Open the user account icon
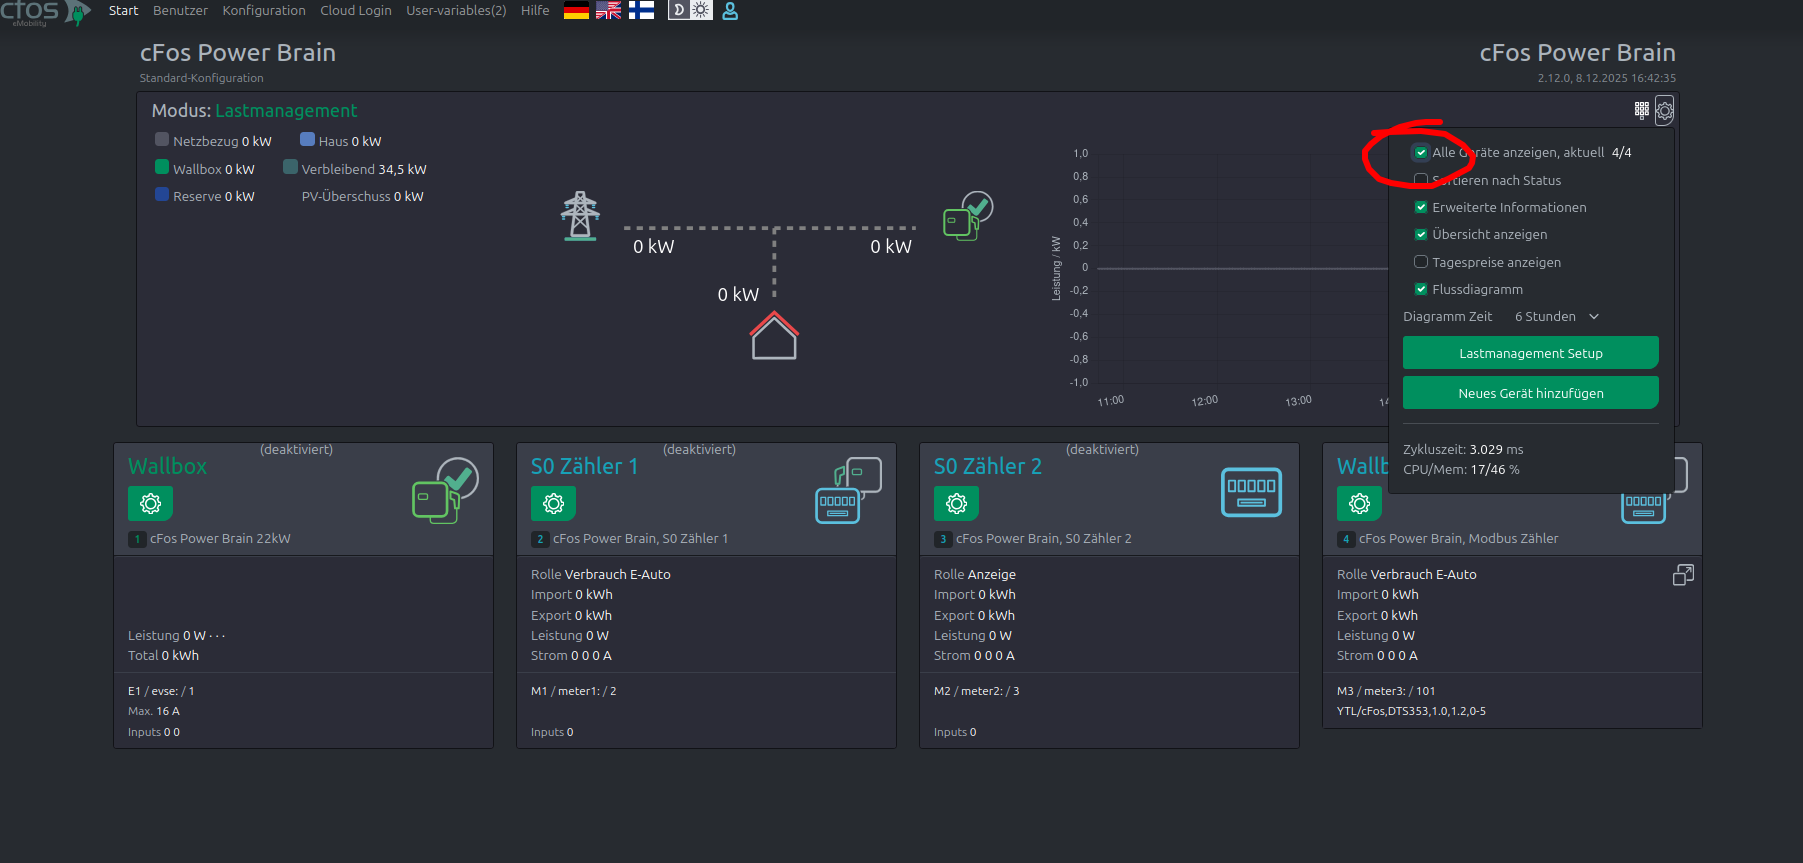Screen dimensions: 1803x863 [730, 11]
